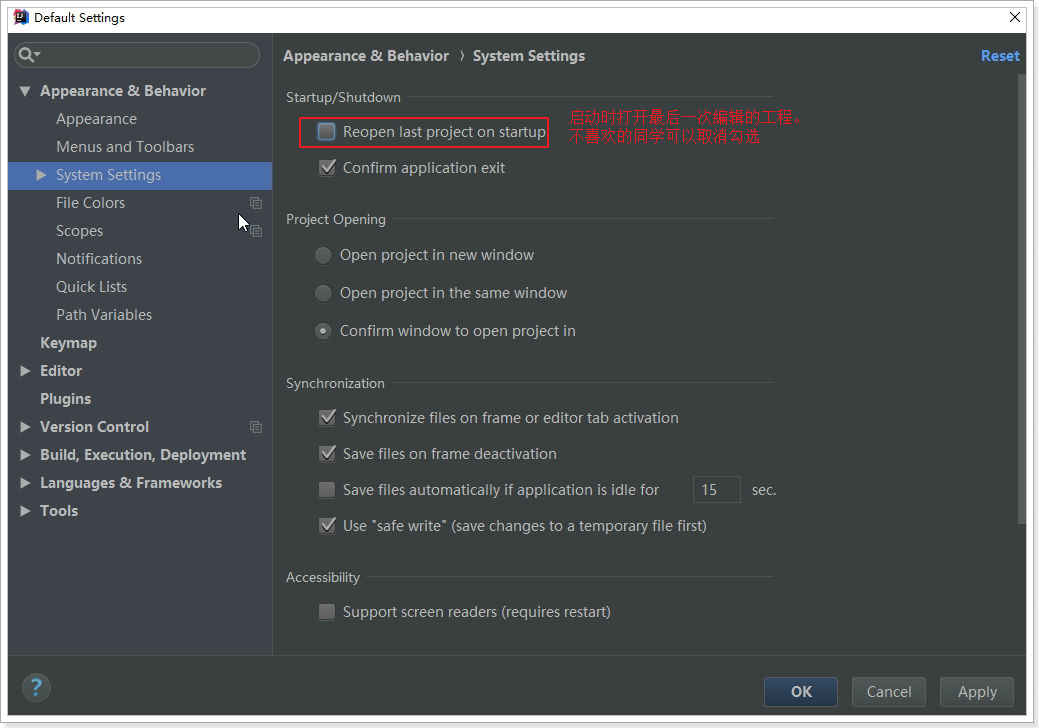Expand Build, Execution, Deployment section
This screenshot has width=1039, height=728.
(x=25, y=455)
